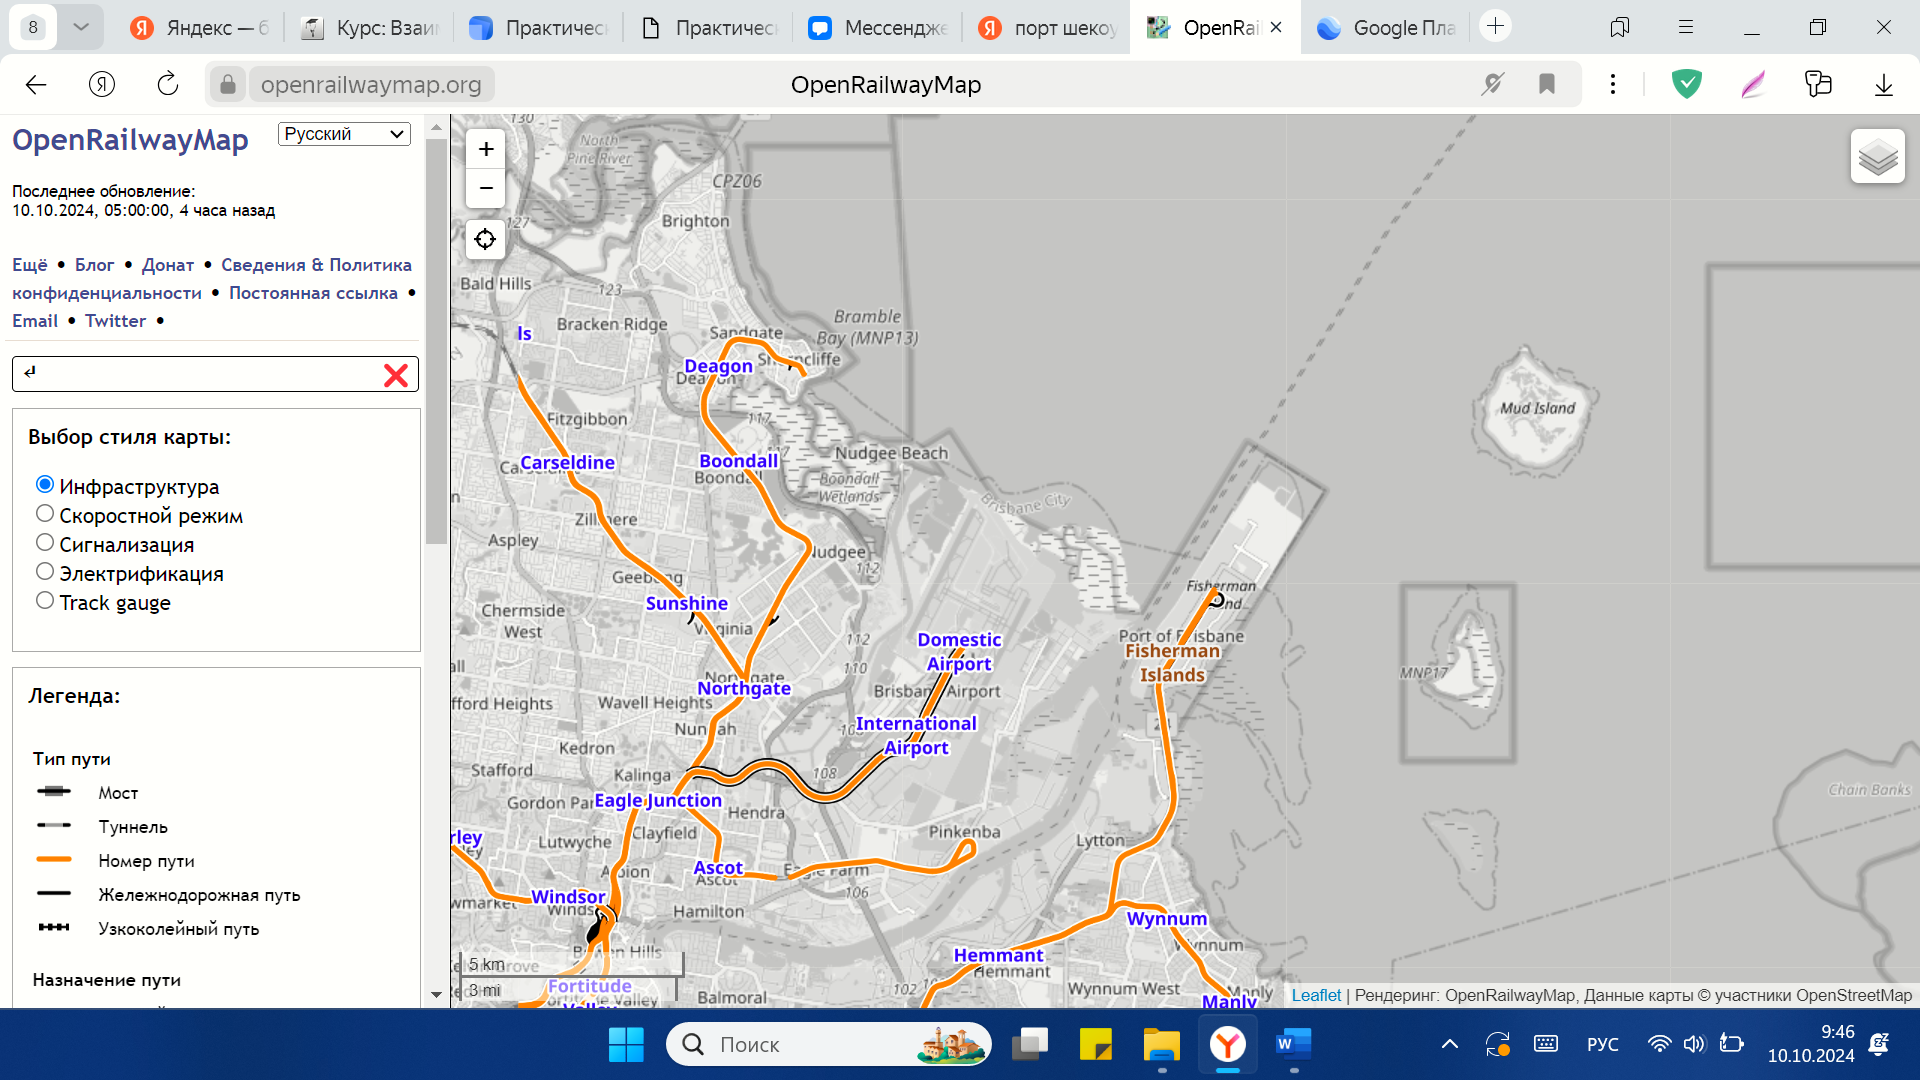Switch to the first Практичес tab
This screenshot has width=1920, height=1080.
click(x=540, y=28)
